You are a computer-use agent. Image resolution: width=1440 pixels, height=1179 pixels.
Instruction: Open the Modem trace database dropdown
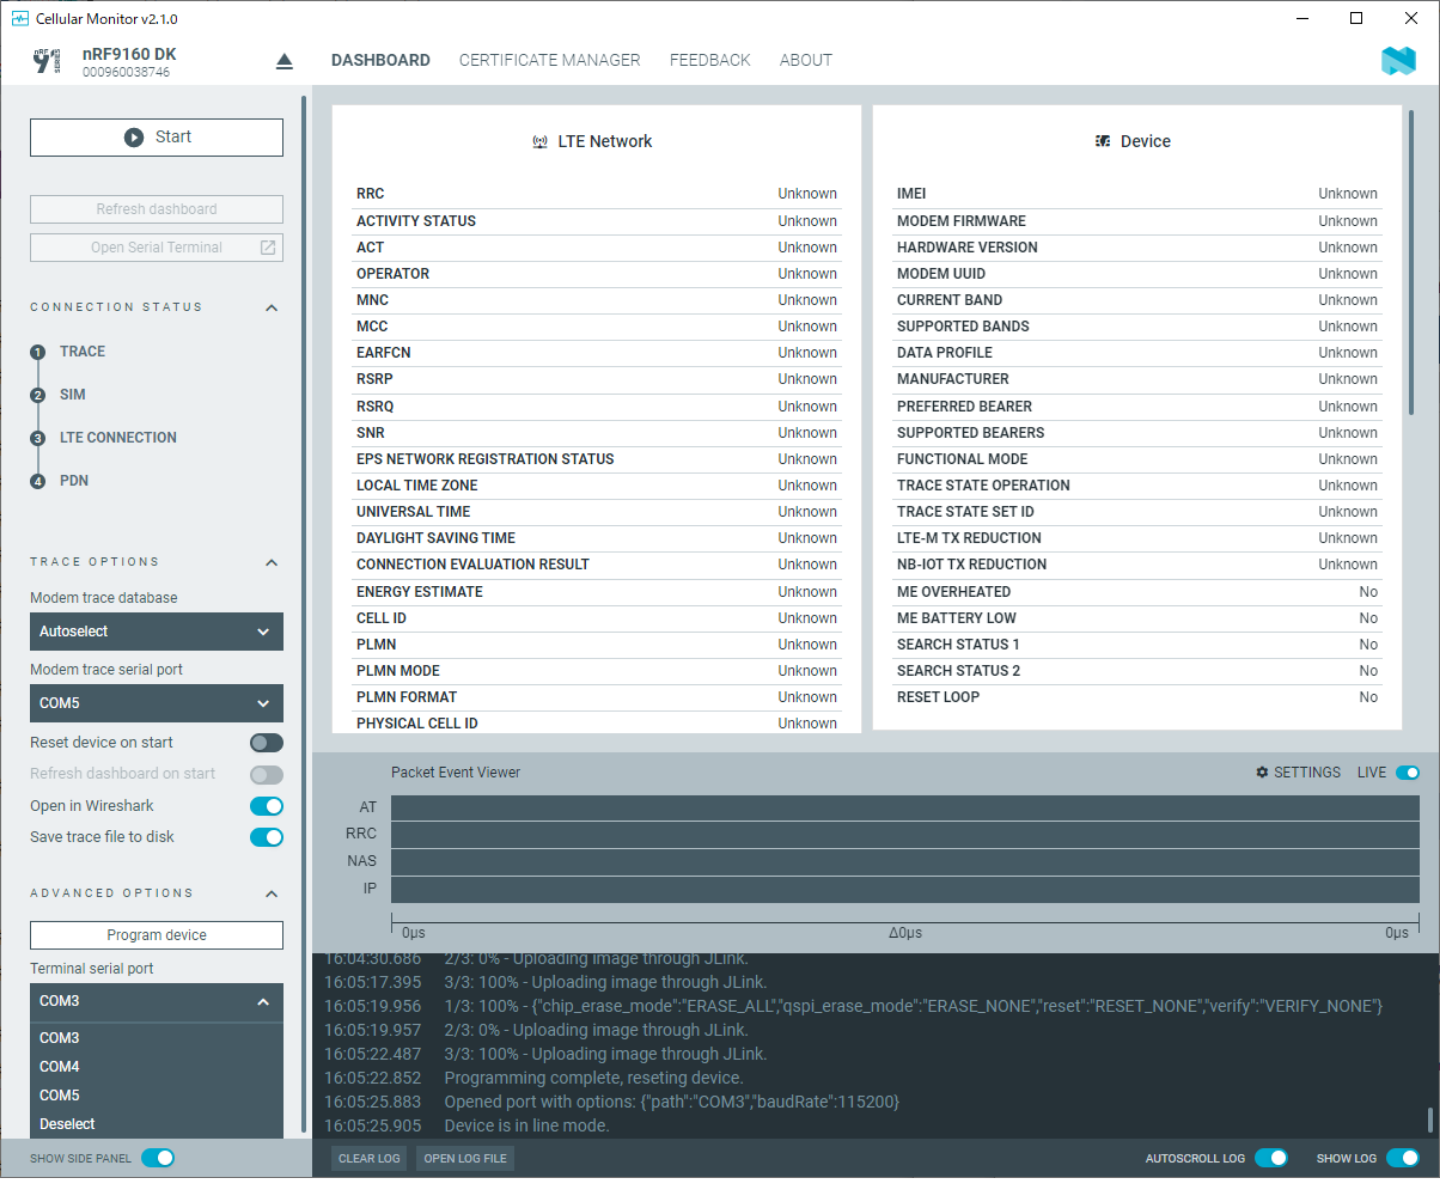click(x=156, y=631)
